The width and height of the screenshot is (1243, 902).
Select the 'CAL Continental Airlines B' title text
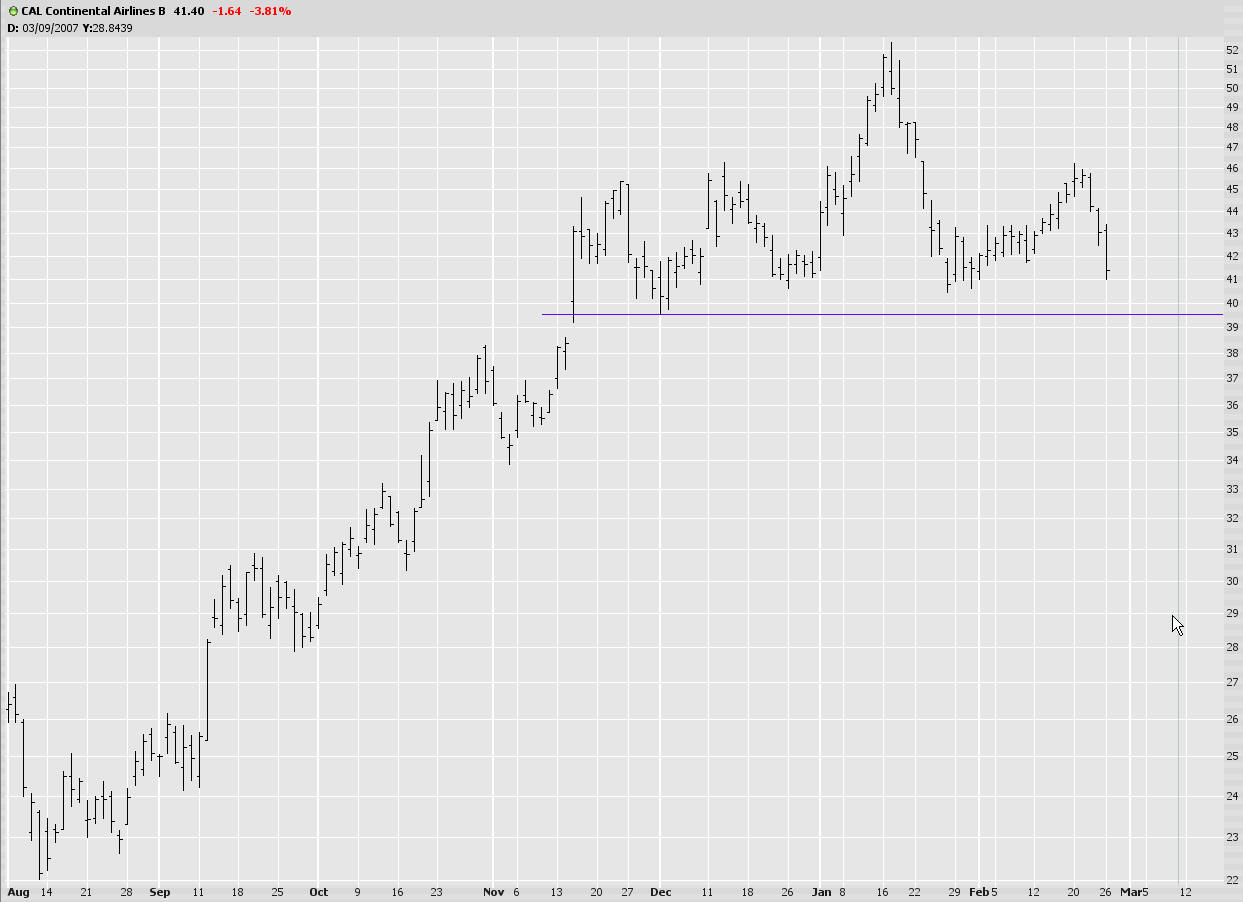tap(94, 11)
